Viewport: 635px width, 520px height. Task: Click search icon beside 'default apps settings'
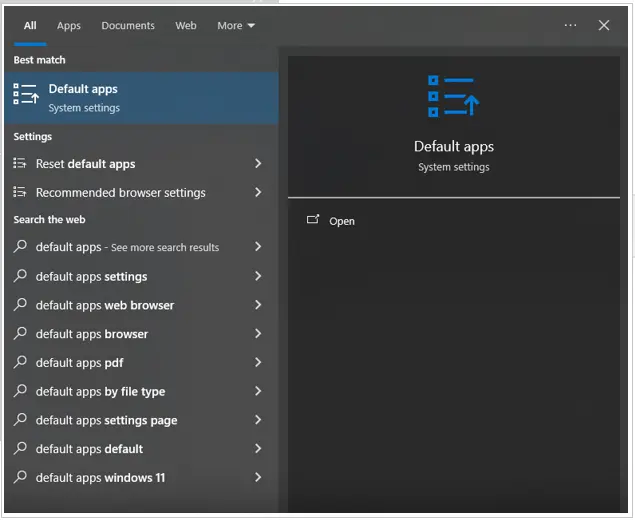tap(20, 276)
